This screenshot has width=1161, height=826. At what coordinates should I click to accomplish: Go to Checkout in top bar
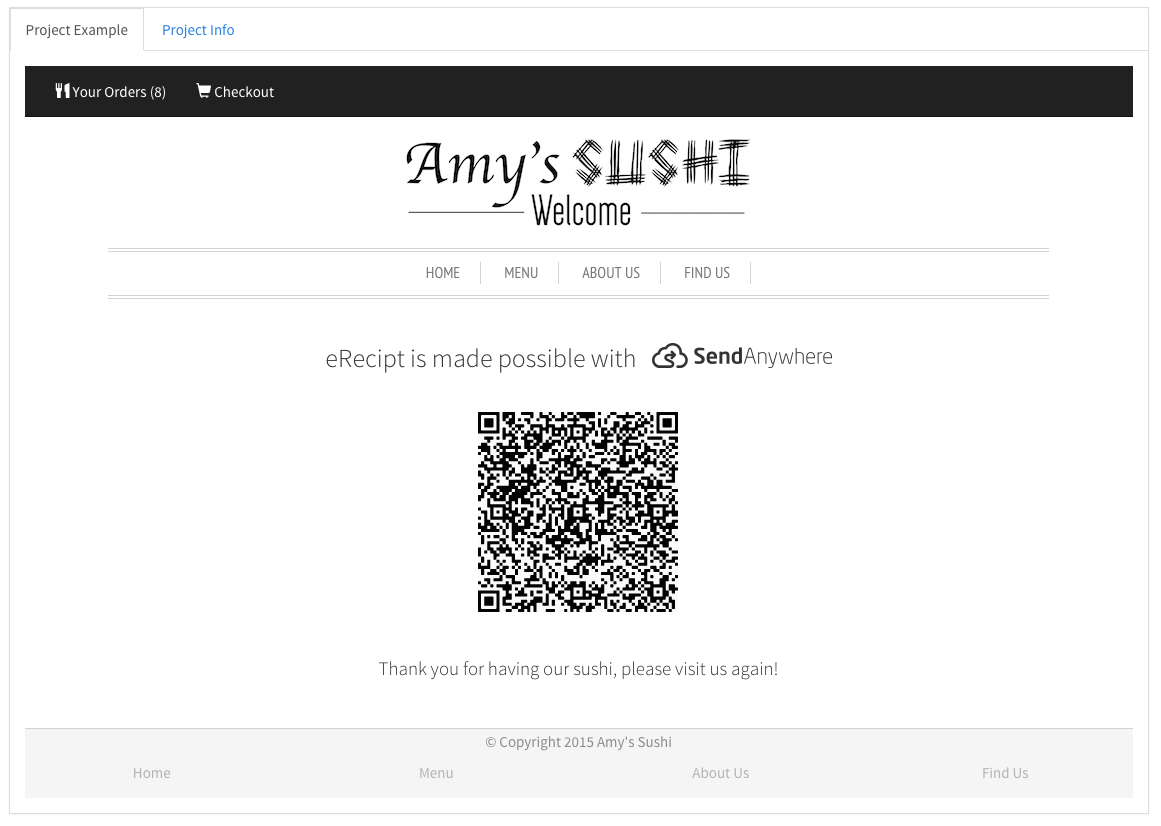[235, 92]
